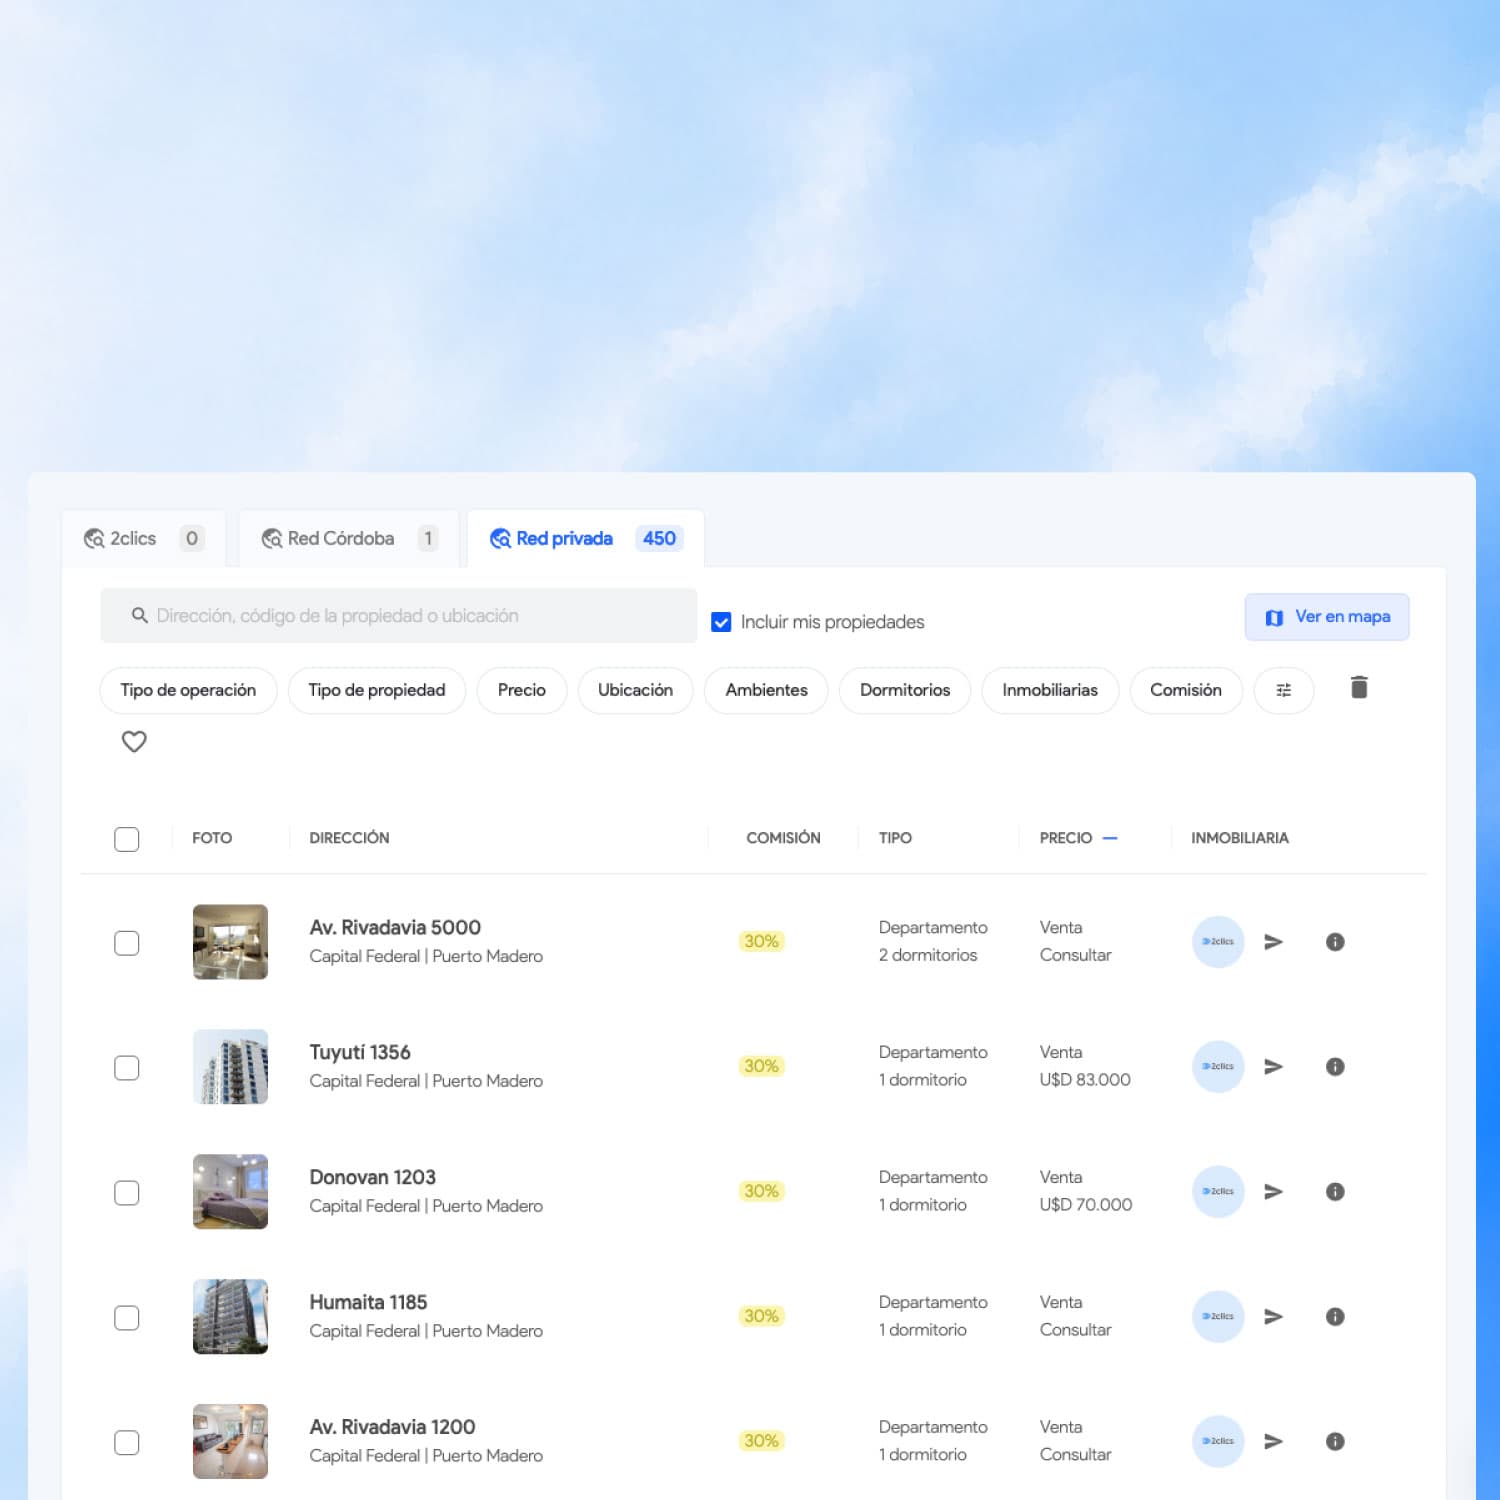Image resolution: width=1500 pixels, height=1500 pixels.
Task: Select the Red privada tab
Action: click(x=586, y=539)
